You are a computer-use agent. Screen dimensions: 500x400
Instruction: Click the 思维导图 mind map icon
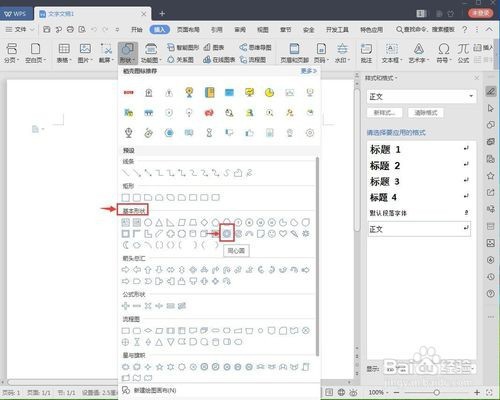pyautogui.click(x=255, y=47)
